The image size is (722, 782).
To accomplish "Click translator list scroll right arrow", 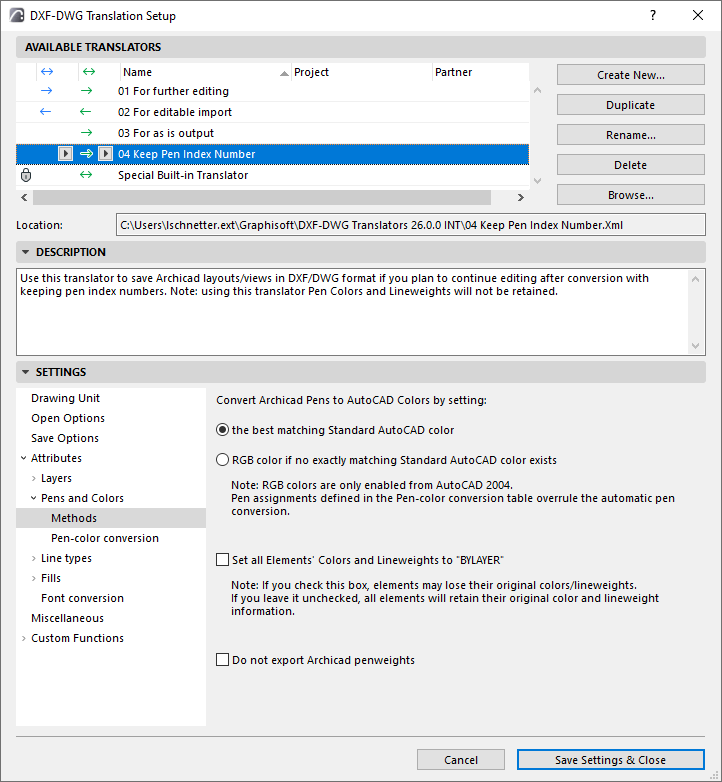I will point(521,197).
